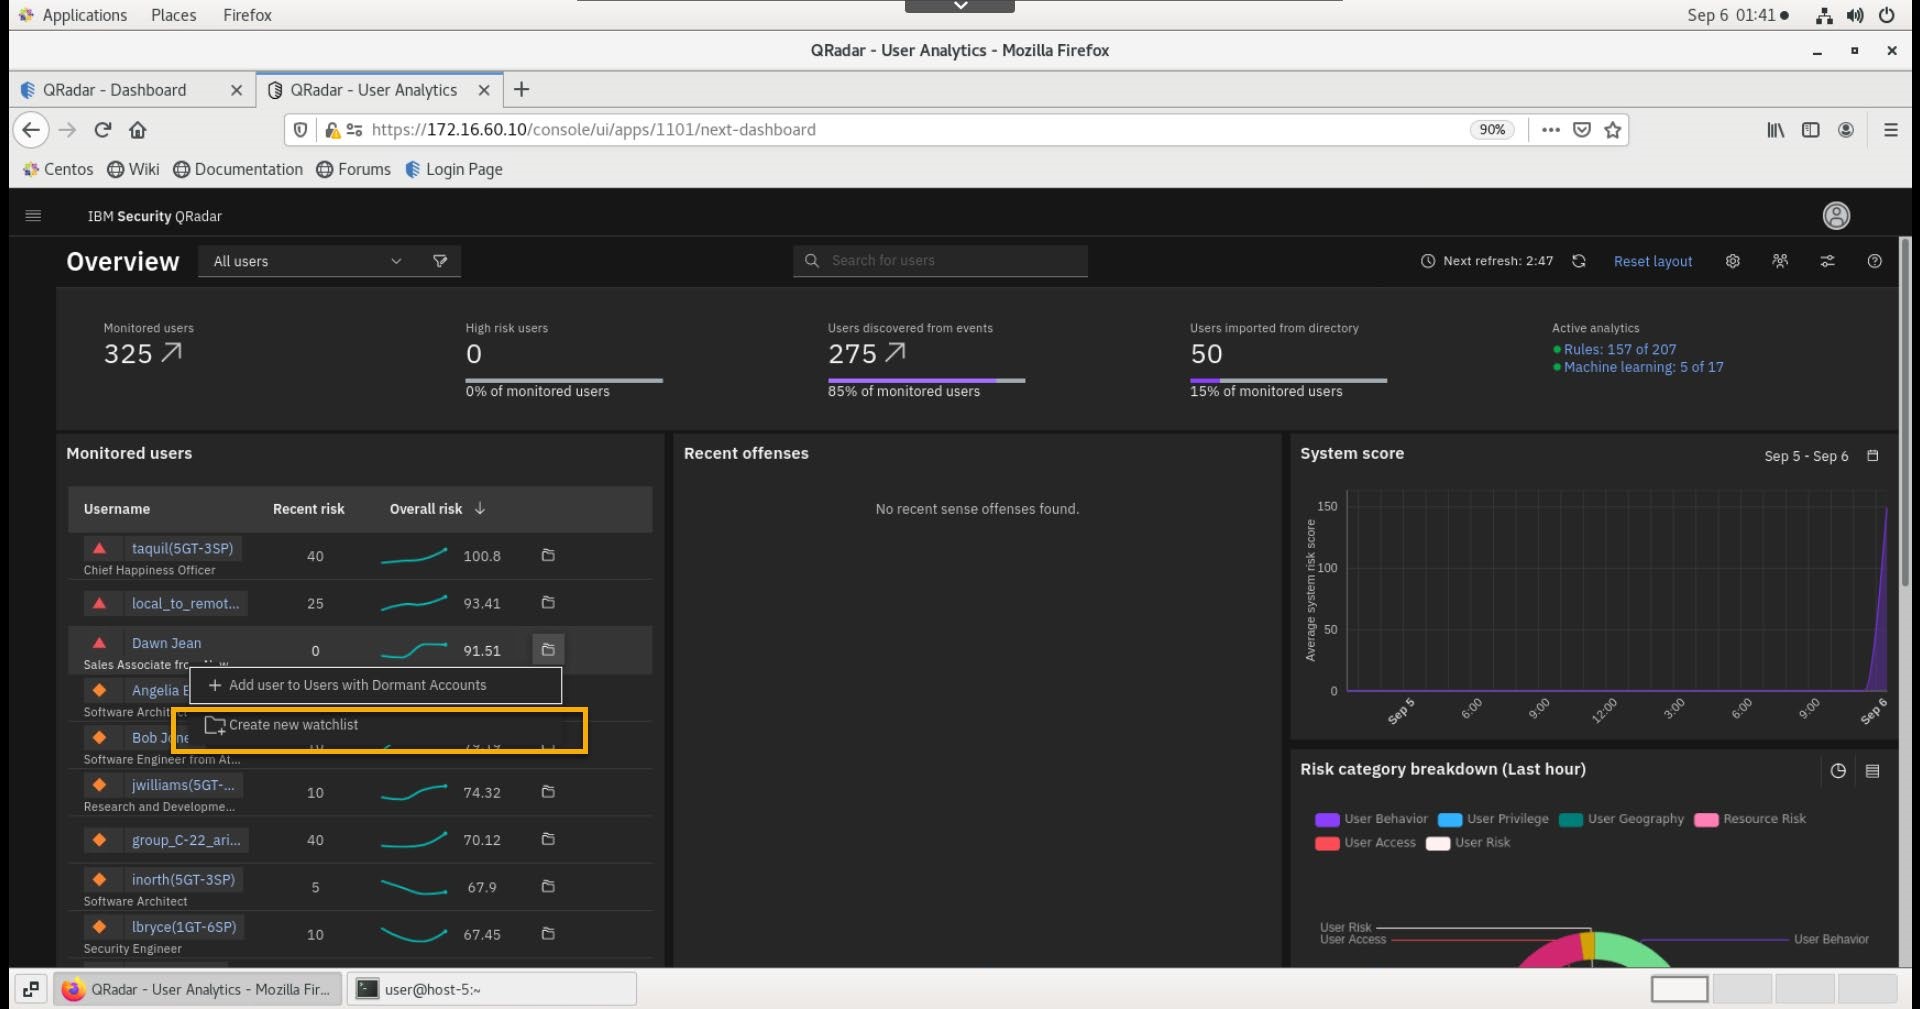Viewport: 1920px width, 1009px height.
Task: Toggle User Geography legend series
Action: [x=1621, y=819]
